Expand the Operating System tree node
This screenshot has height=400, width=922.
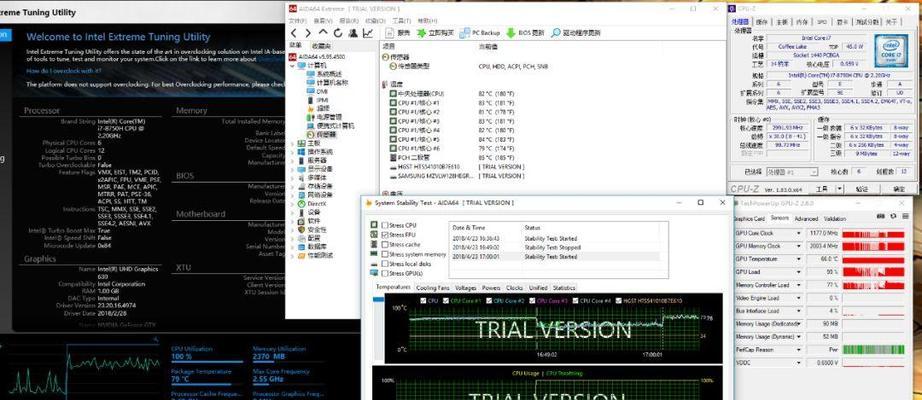(293, 152)
